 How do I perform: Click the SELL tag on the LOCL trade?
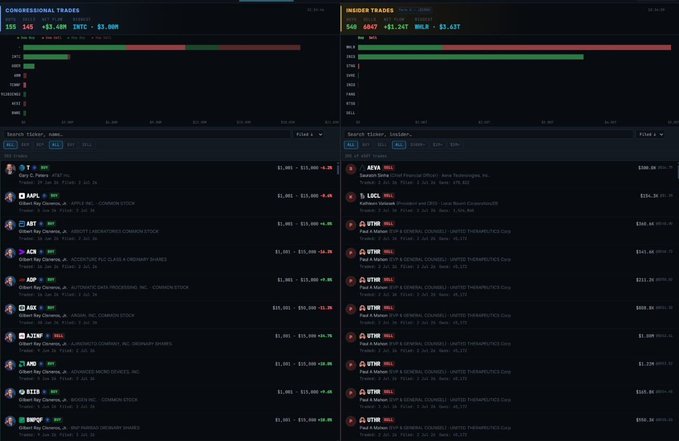(388, 196)
